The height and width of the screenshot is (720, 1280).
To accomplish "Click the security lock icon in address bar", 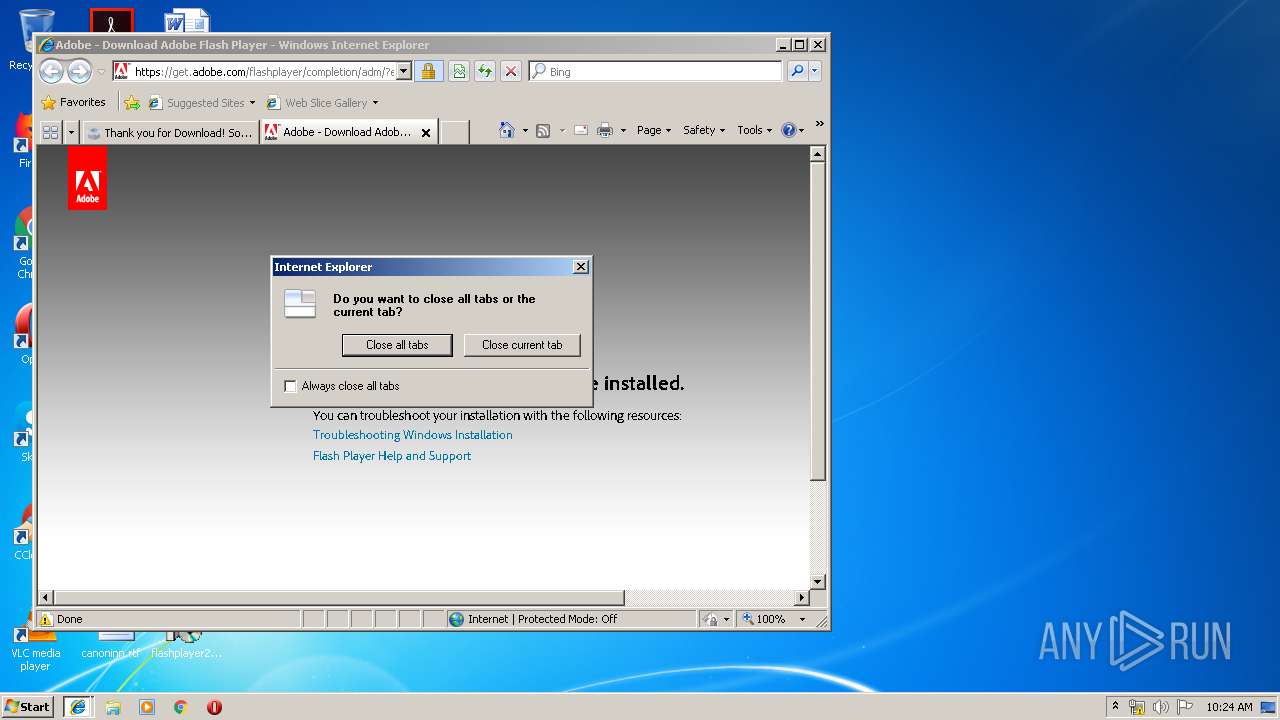I will 428,71.
